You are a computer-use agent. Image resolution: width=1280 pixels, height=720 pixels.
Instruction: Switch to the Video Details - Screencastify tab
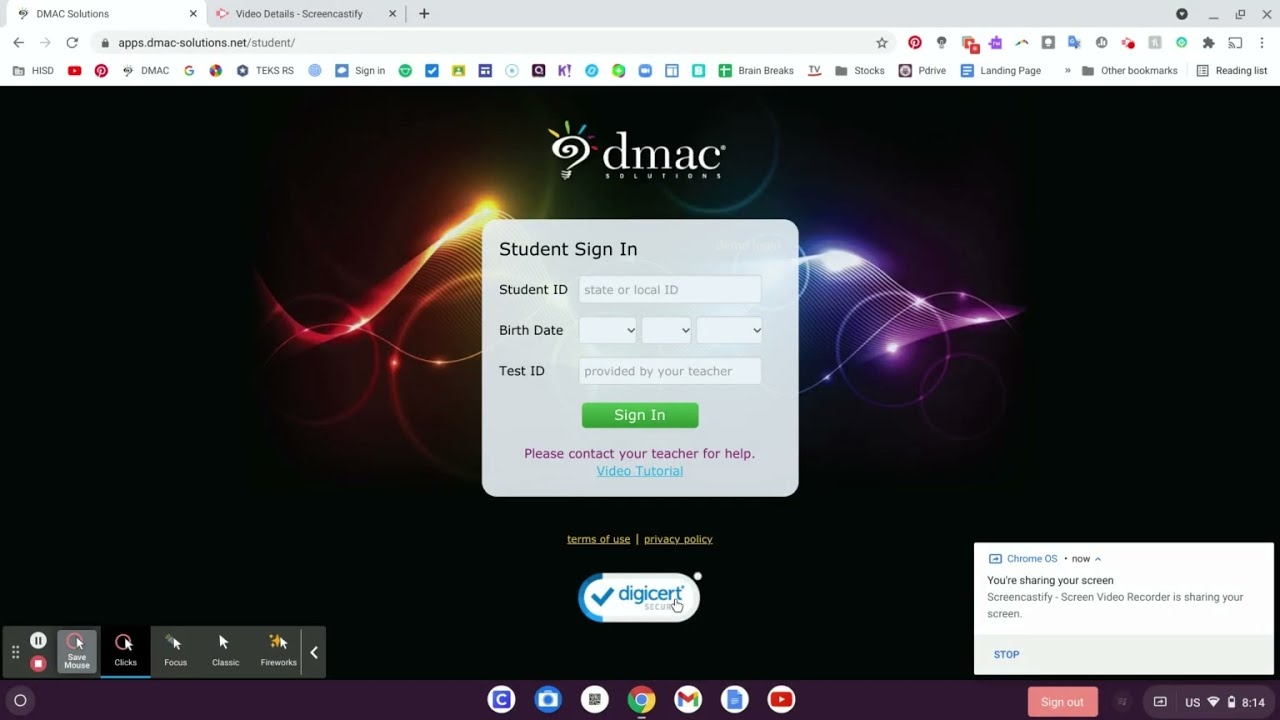tap(300, 14)
